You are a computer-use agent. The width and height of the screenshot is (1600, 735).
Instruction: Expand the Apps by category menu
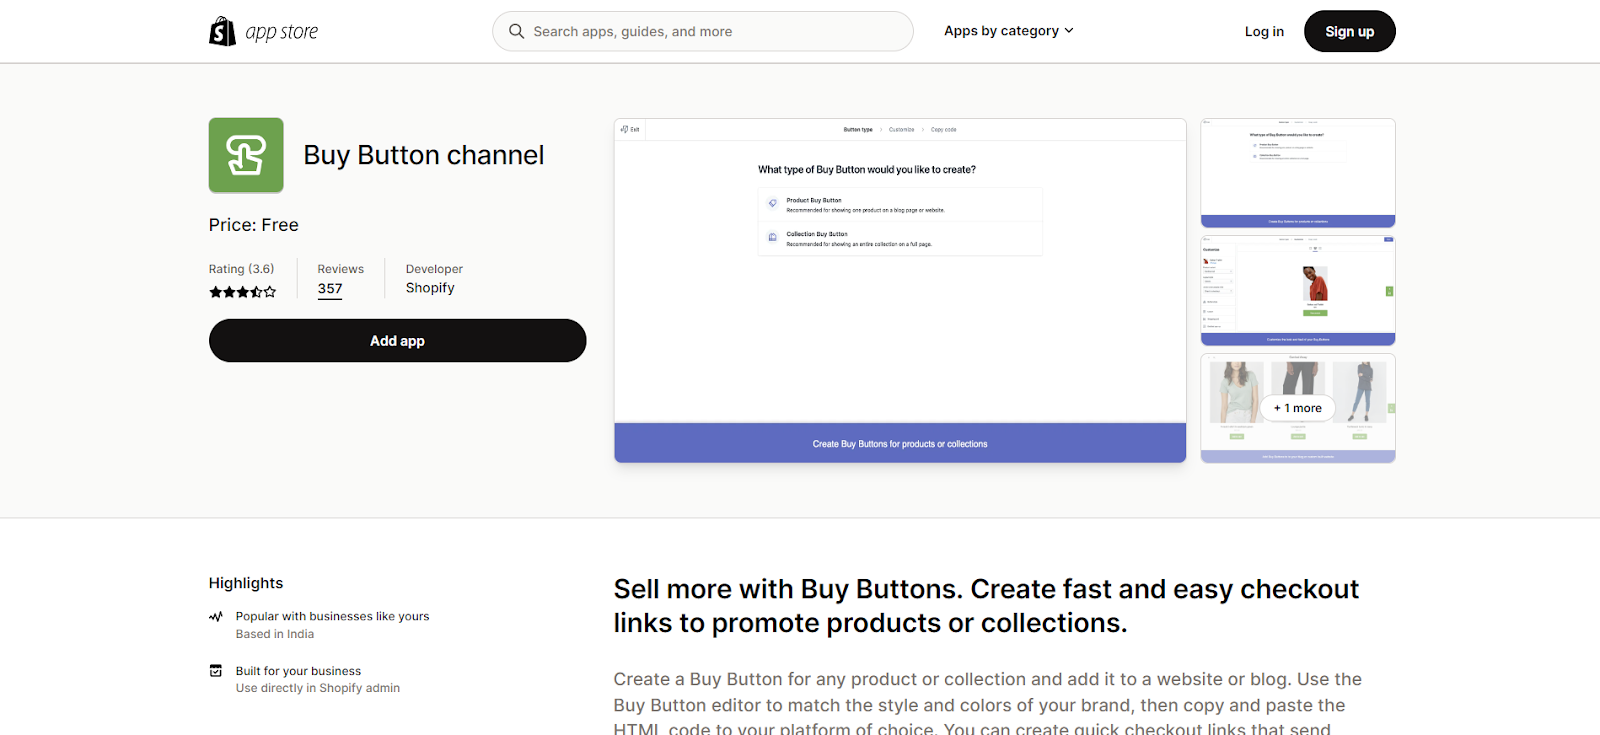click(1009, 31)
